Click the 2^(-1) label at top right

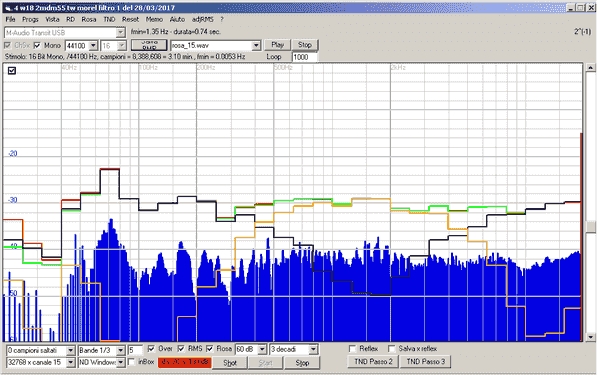pyautogui.click(x=582, y=32)
